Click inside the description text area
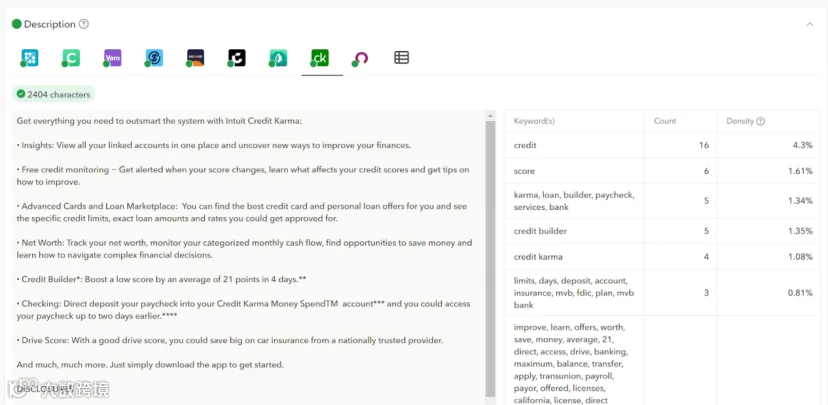Image resolution: width=828 pixels, height=405 pixels. click(x=248, y=257)
